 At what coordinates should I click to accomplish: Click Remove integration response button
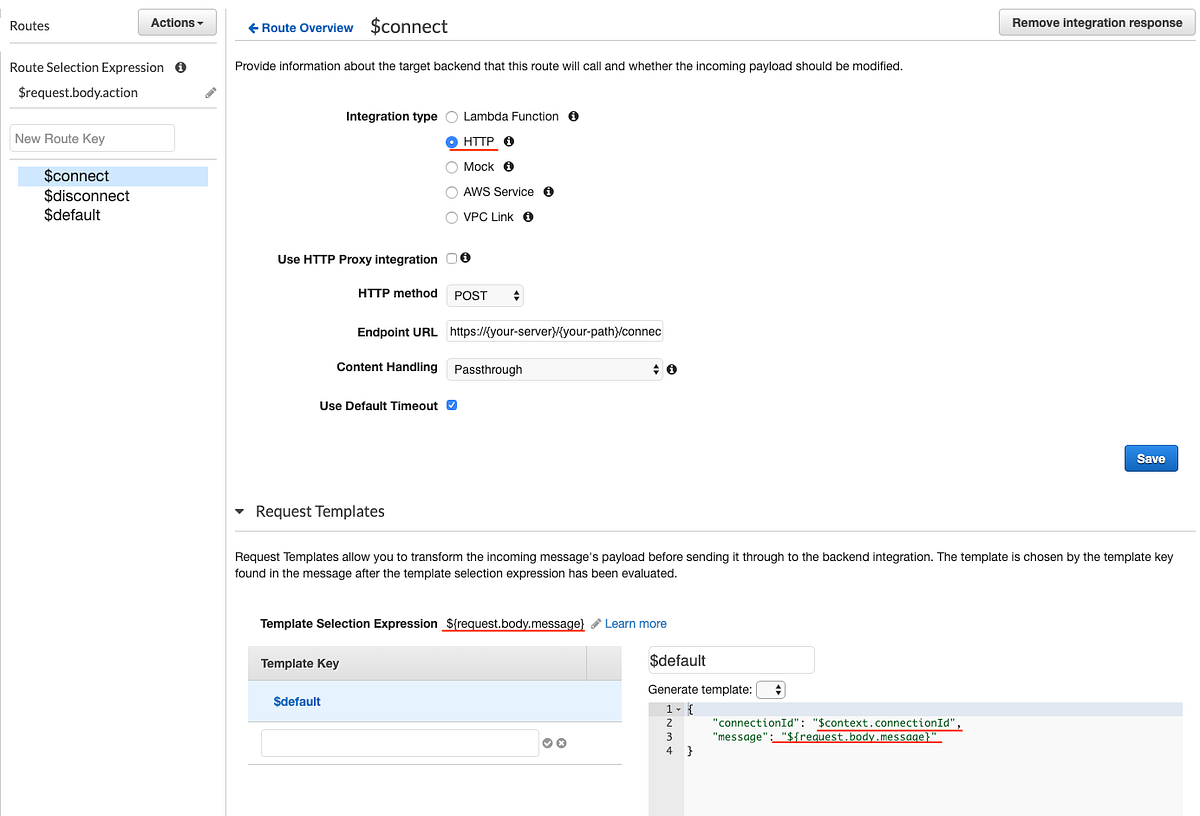(x=1097, y=23)
